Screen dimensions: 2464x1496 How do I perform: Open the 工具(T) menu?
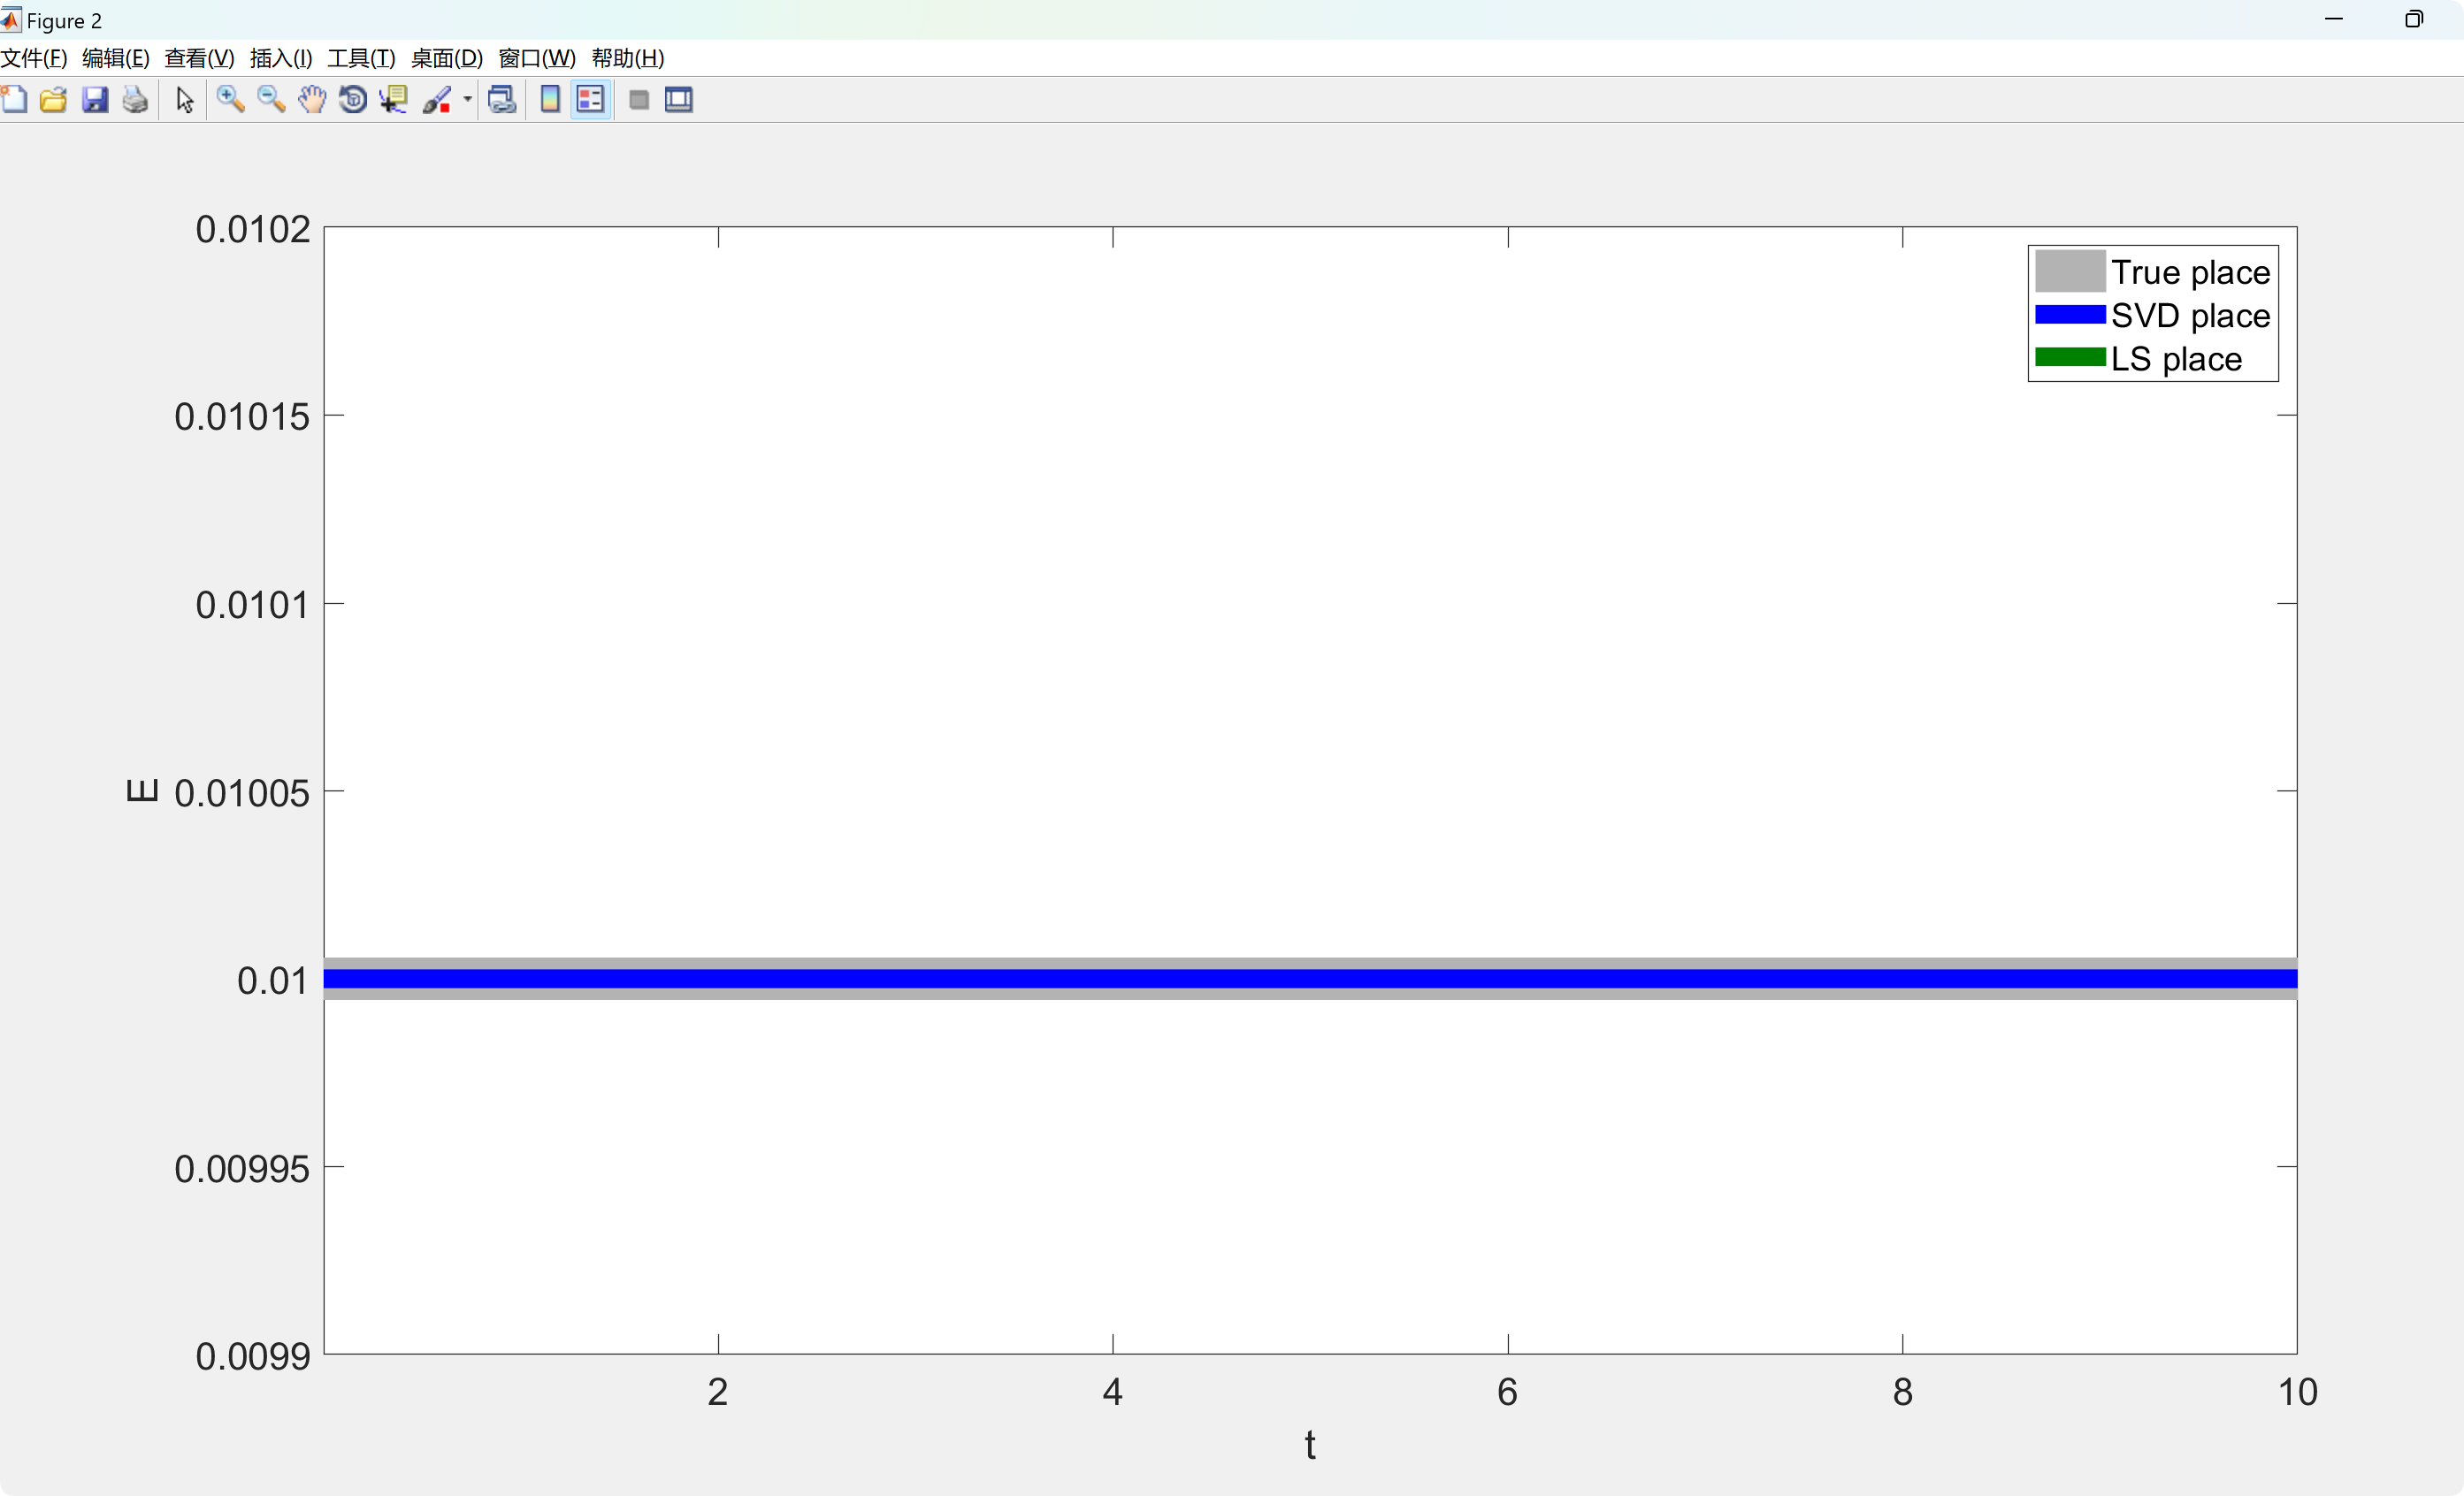(x=361, y=58)
